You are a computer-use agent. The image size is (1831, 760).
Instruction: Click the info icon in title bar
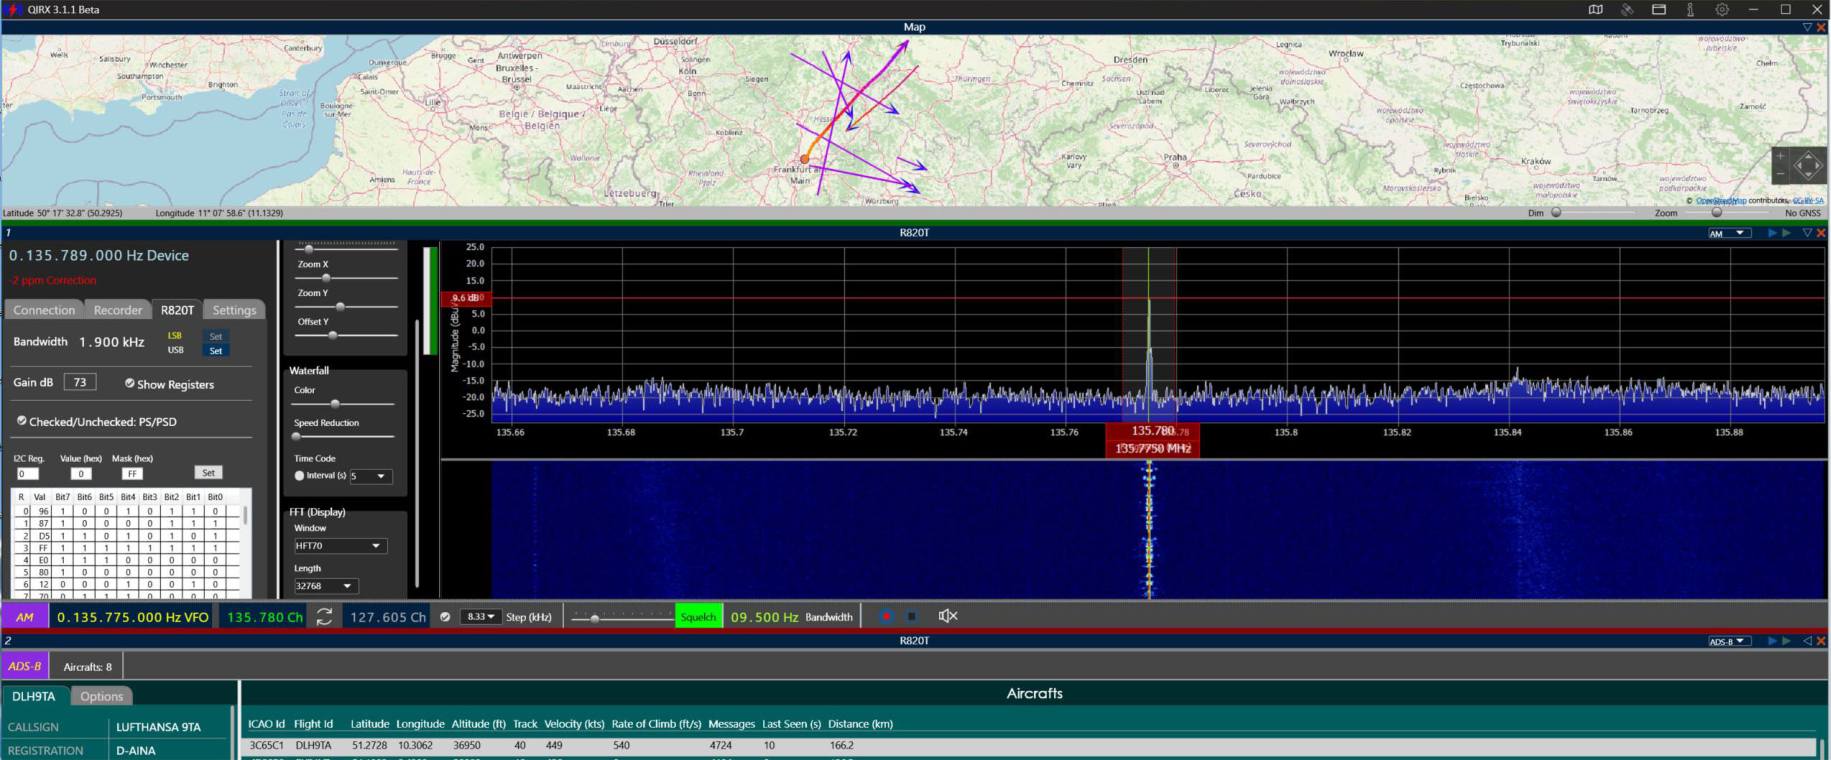(x=1690, y=10)
